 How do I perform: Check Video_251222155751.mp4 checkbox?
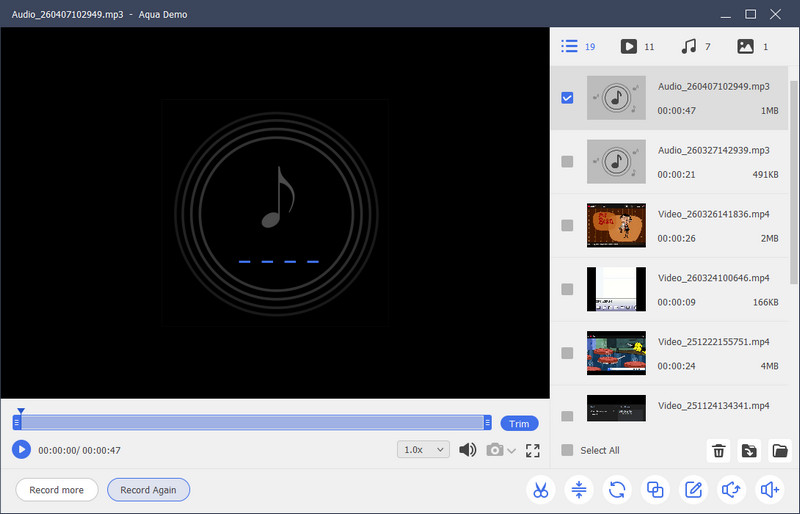pos(567,353)
